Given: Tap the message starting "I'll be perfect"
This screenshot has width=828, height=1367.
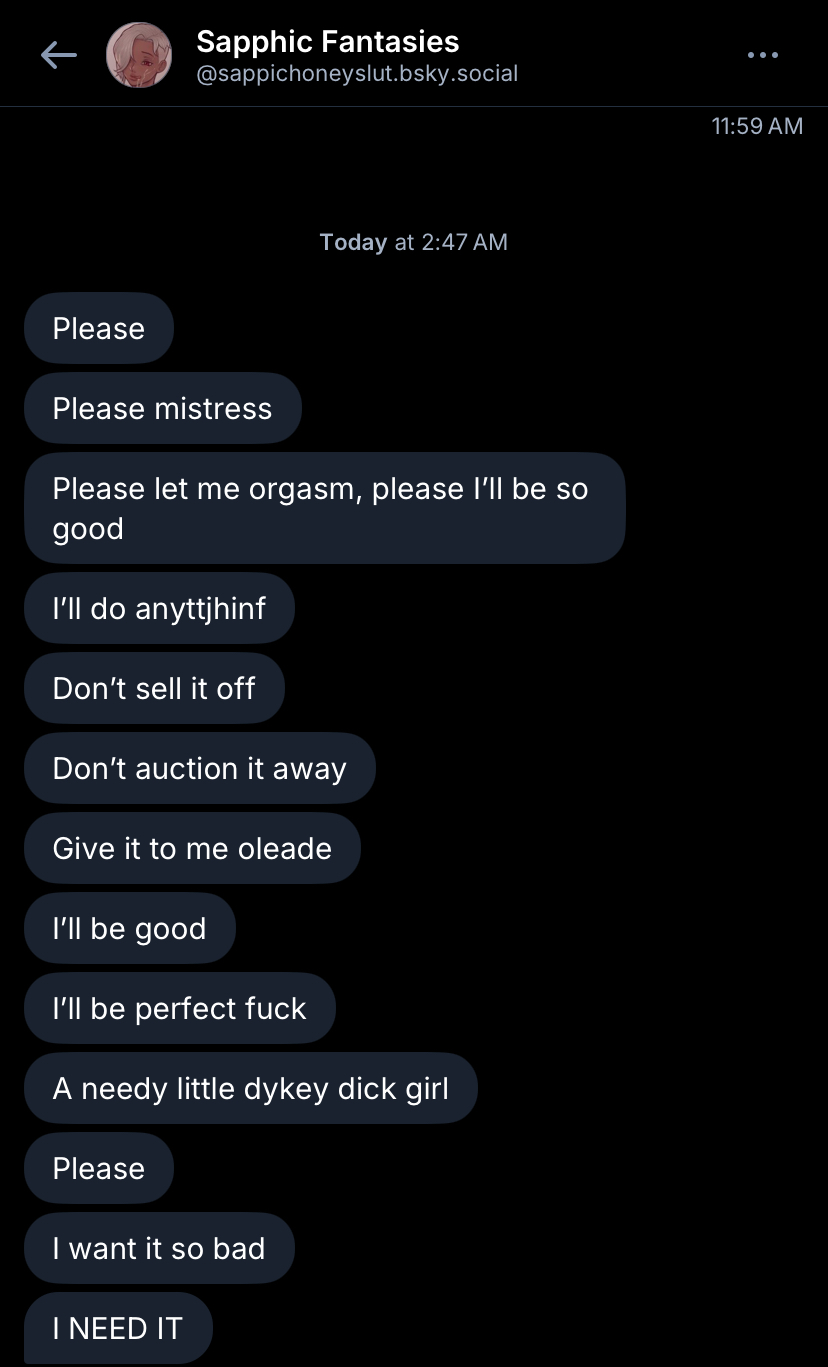Looking at the screenshot, I should tap(179, 1008).
